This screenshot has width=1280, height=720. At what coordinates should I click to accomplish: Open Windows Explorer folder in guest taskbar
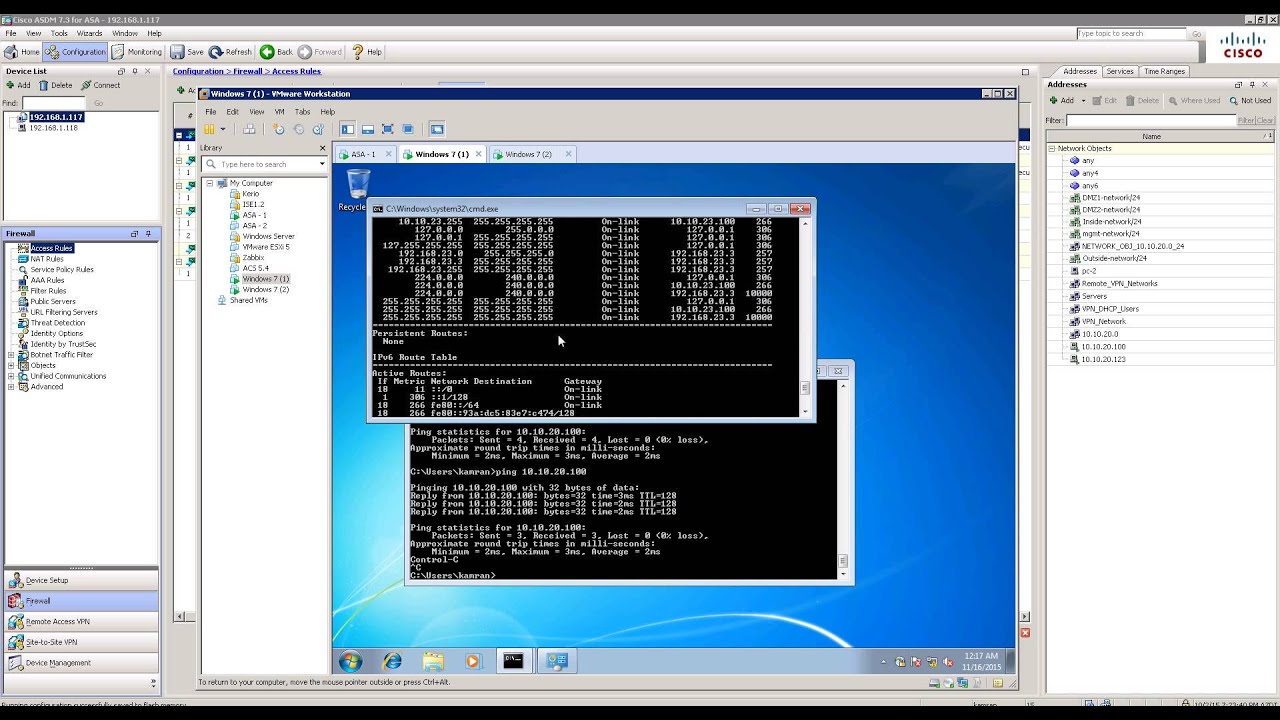(x=433, y=661)
